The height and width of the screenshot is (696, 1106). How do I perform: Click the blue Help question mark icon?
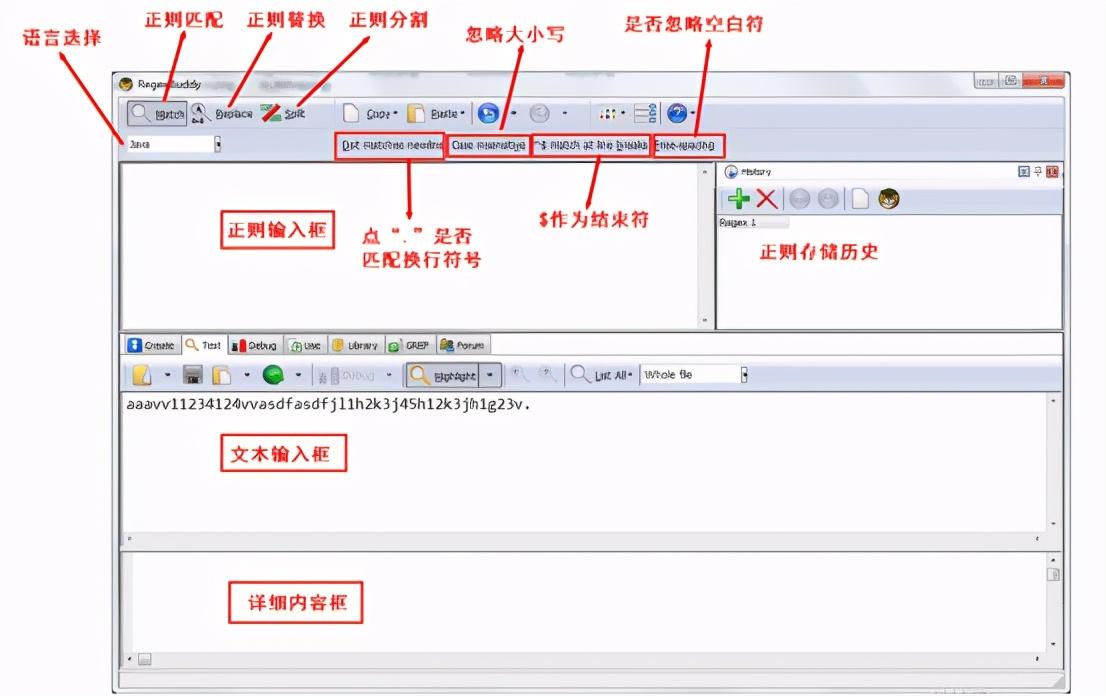677,114
